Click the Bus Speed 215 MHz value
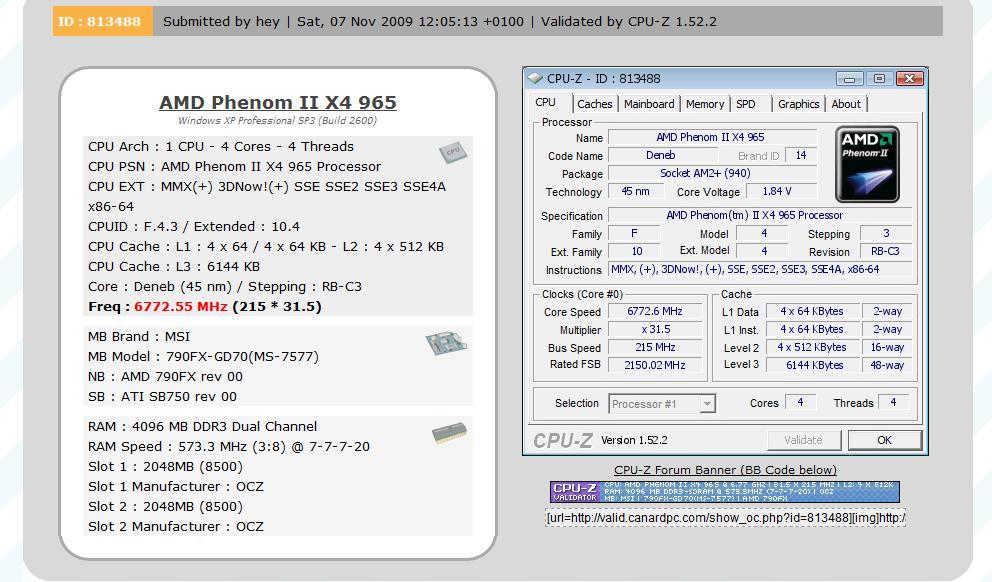992x582 pixels. tap(655, 347)
